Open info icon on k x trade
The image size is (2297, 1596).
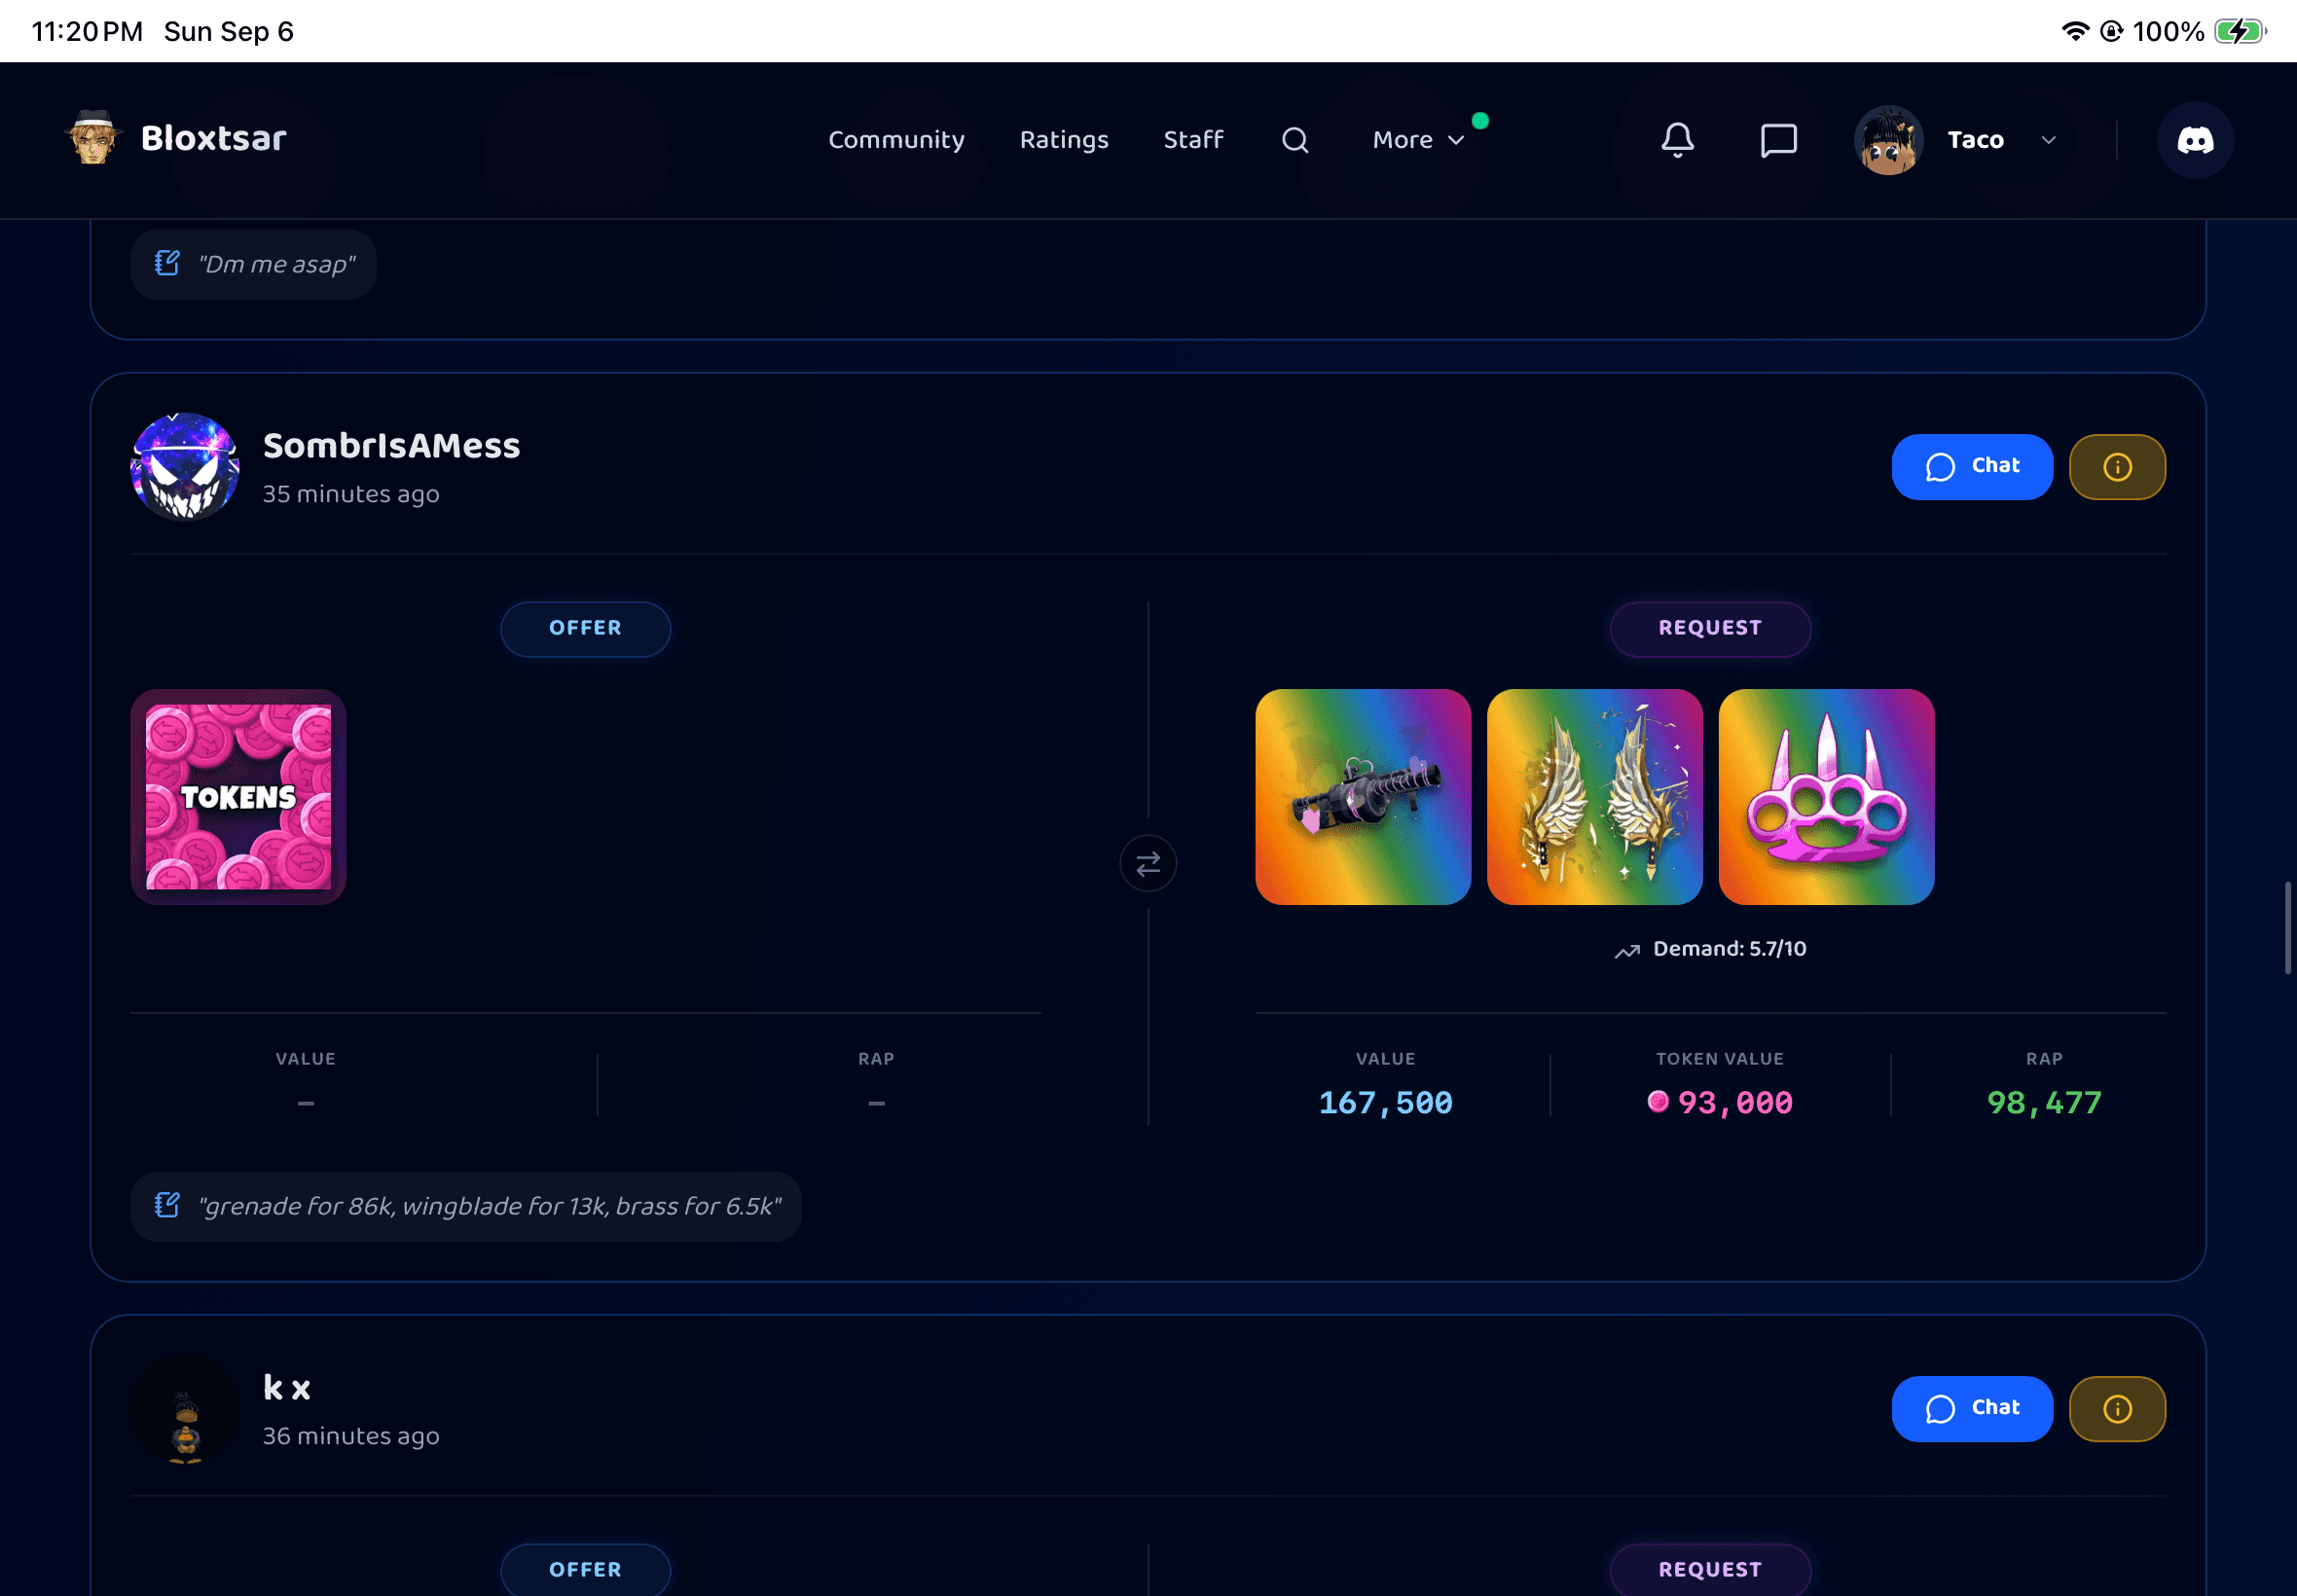pos(2116,1408)
